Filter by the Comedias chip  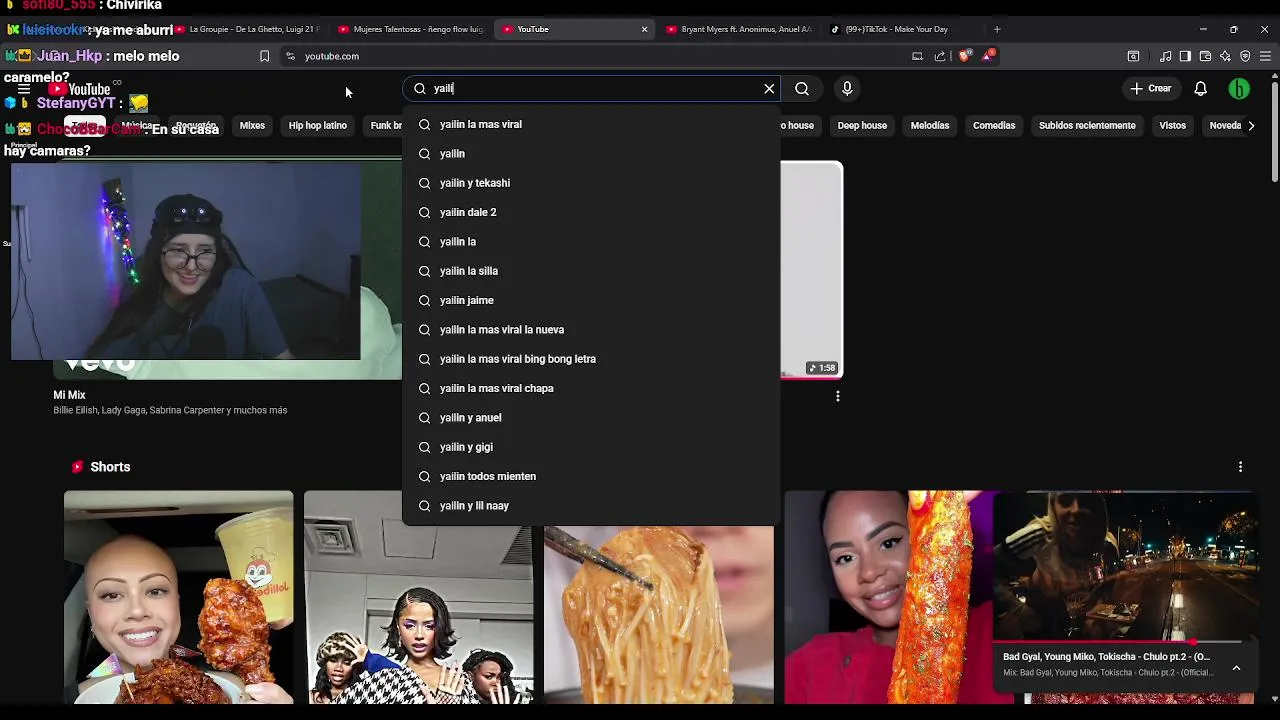click(994, 126)
